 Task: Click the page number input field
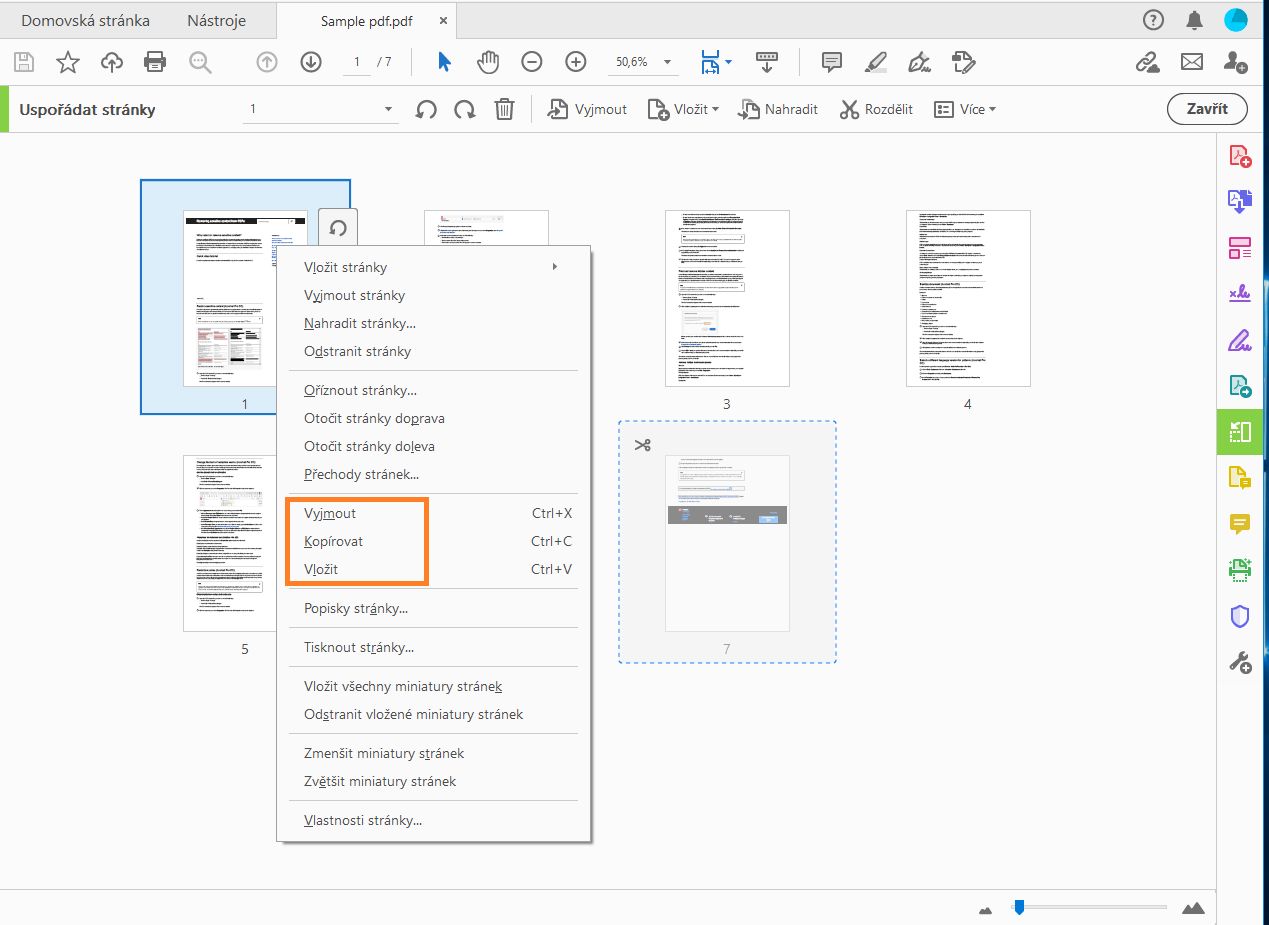[356, 62]
